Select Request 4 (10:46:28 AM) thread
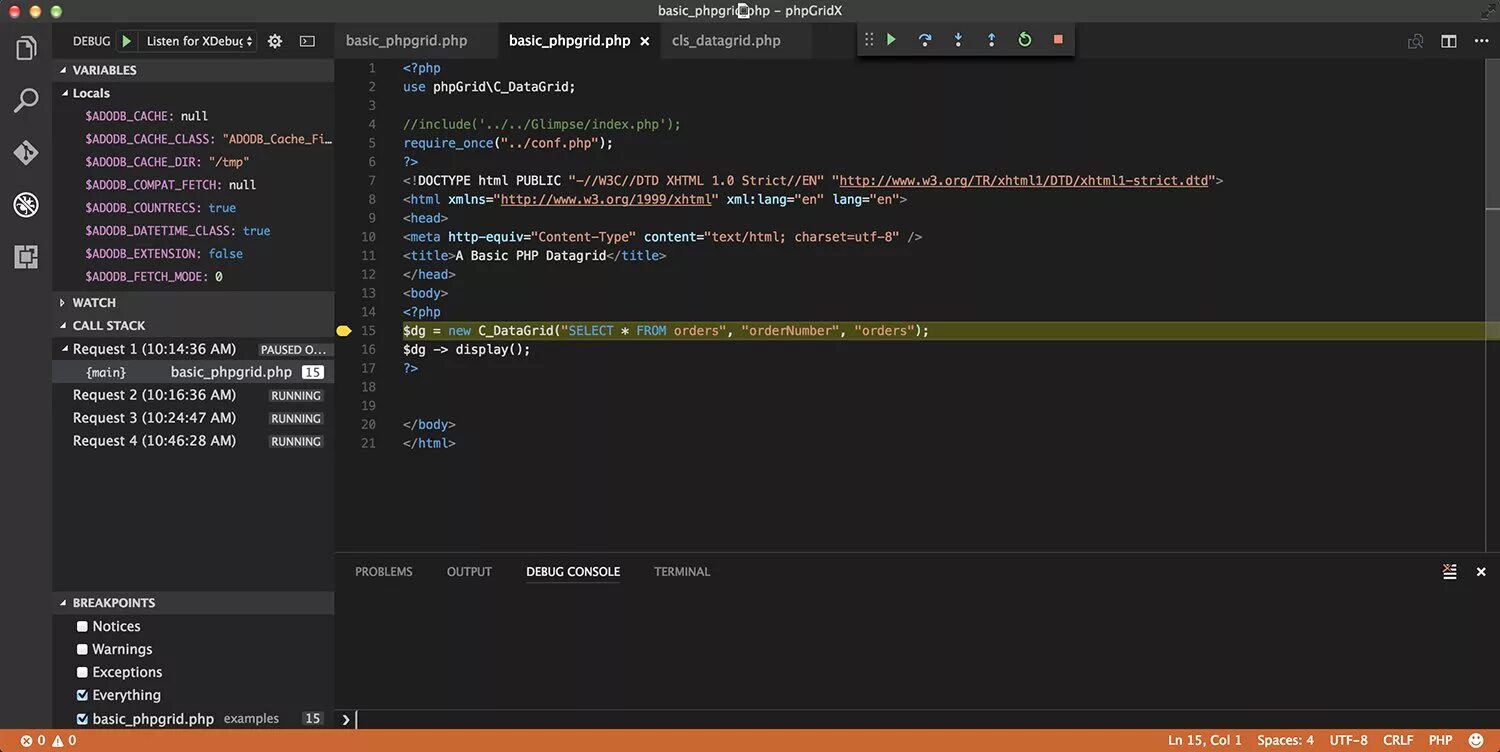 [193, 441]
